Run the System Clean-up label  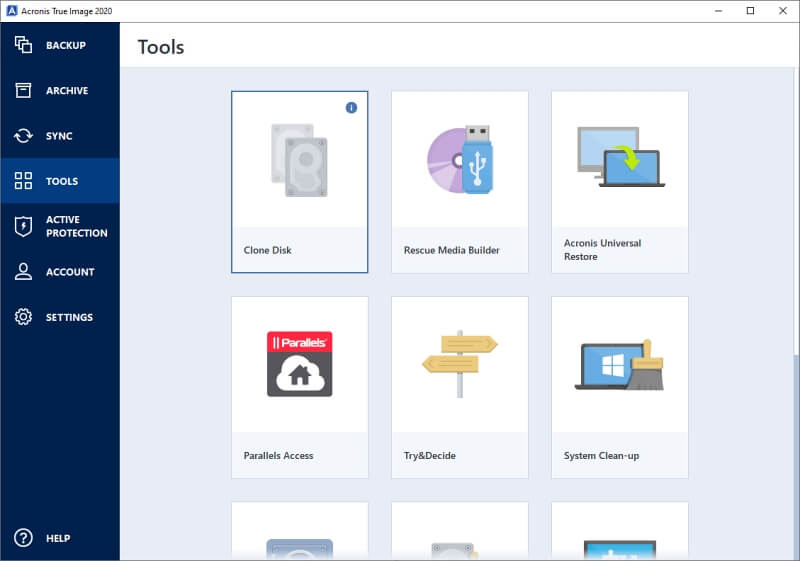click(x=602, y=455)
